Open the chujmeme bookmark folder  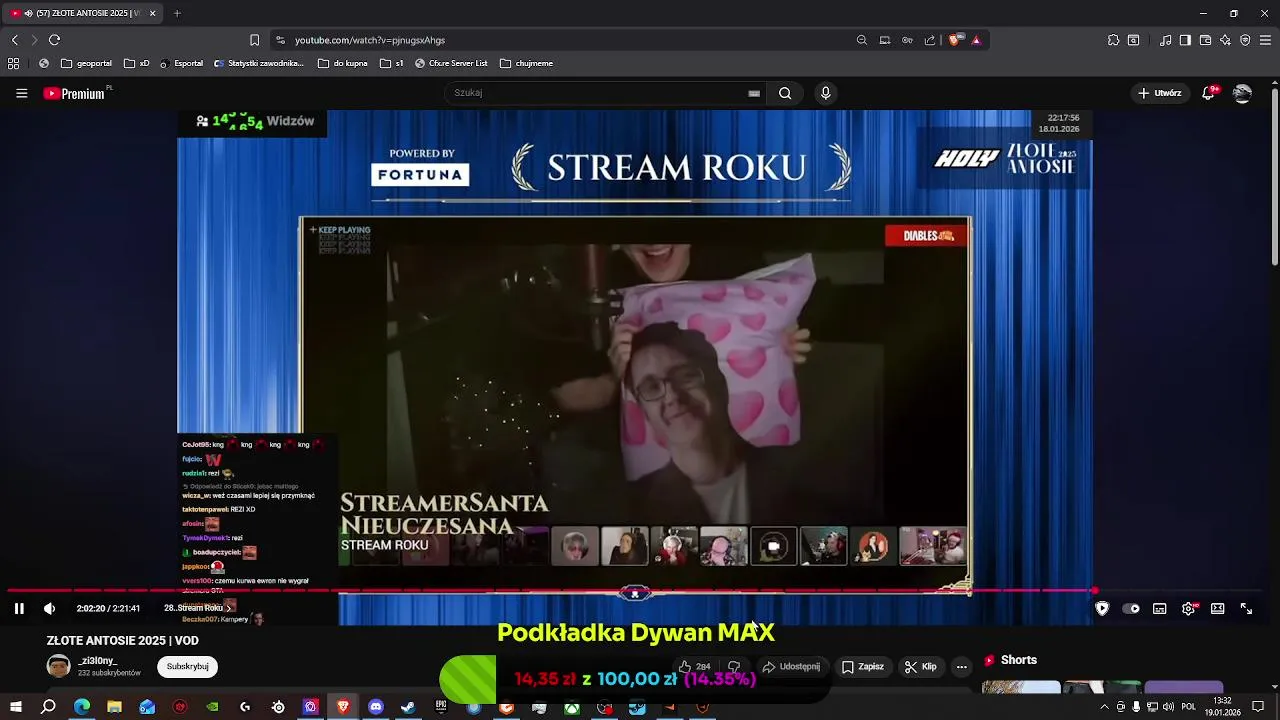pyautogui.click(x=526, y=63)
